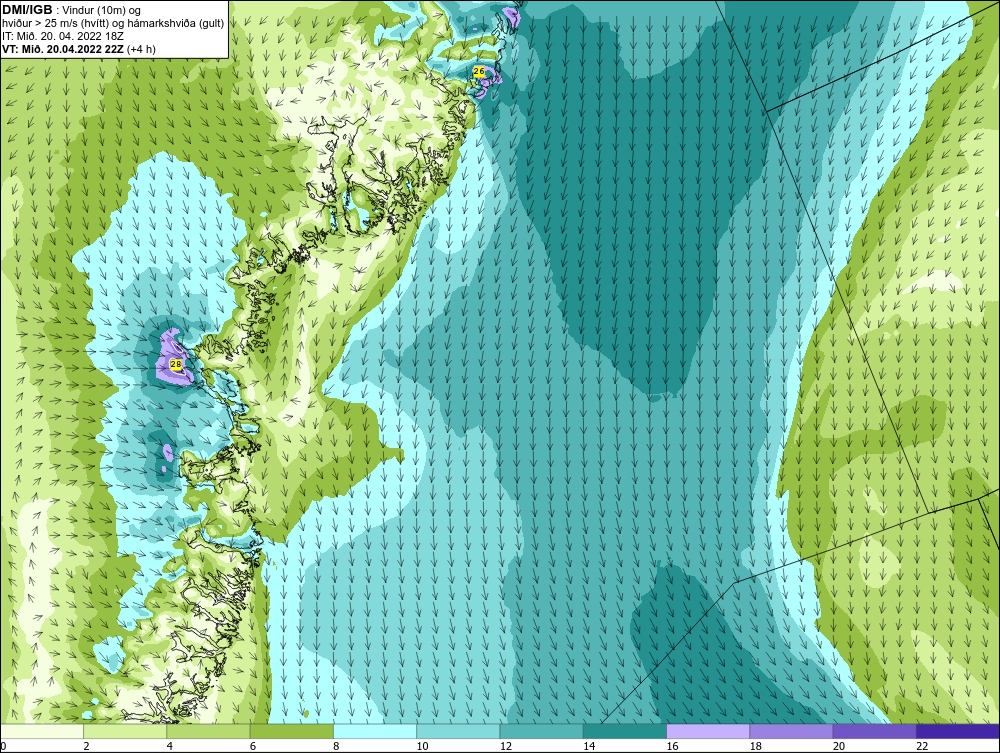This screenshot has width=1000, height=753.
Task: Click the 'IT: Mið. 20. 04. 2022 18Z' line
Action: pyautogui.click(x=62, y=36)
